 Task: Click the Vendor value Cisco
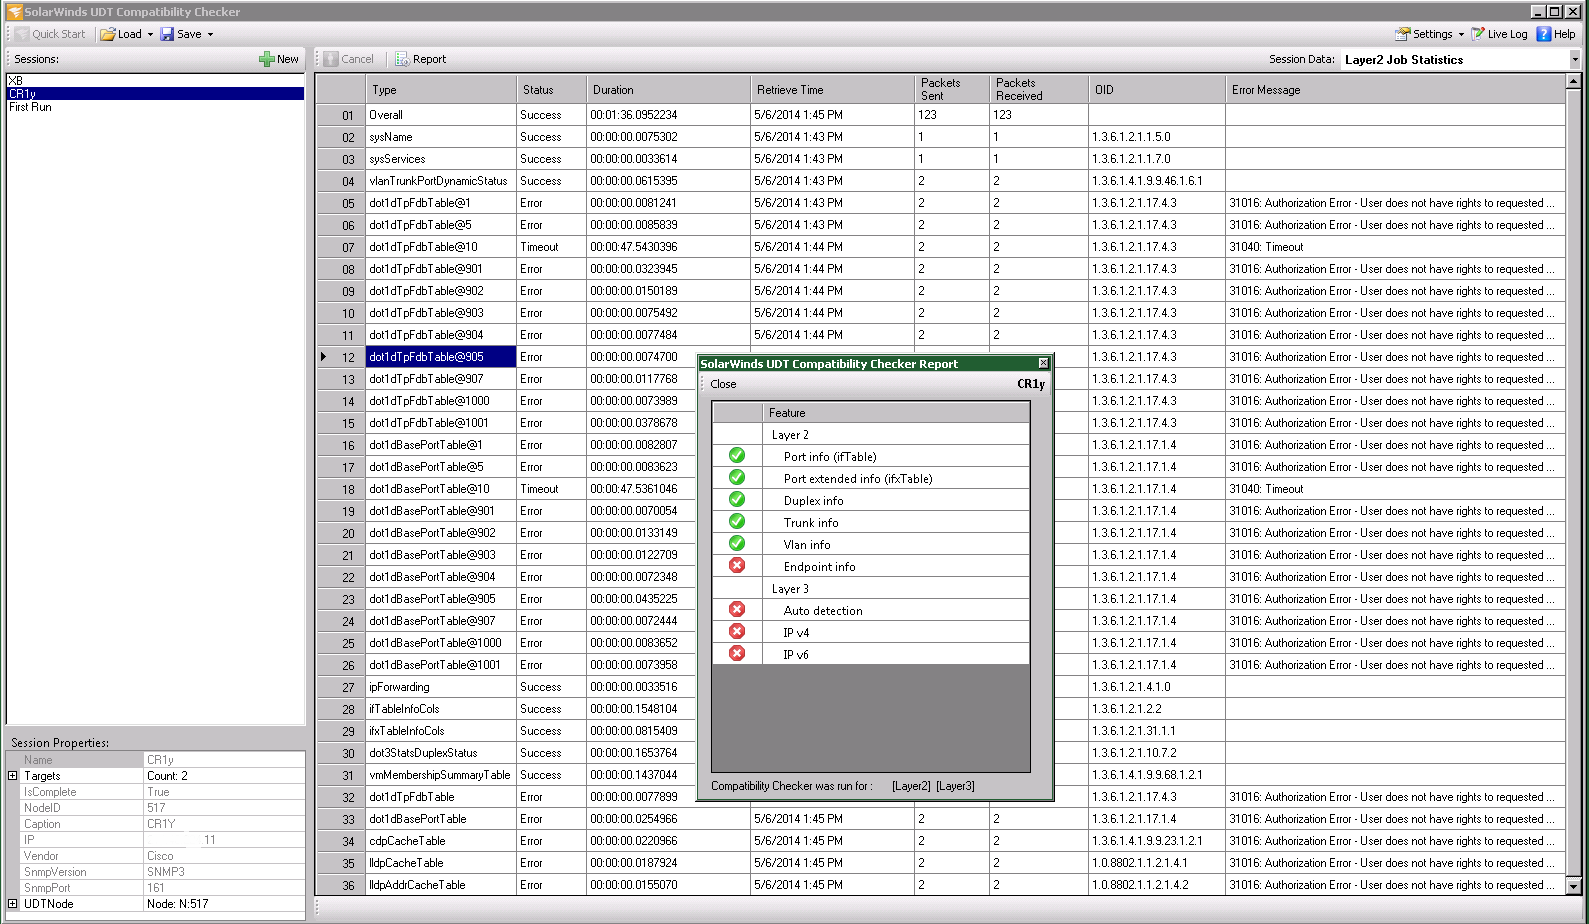224,856
